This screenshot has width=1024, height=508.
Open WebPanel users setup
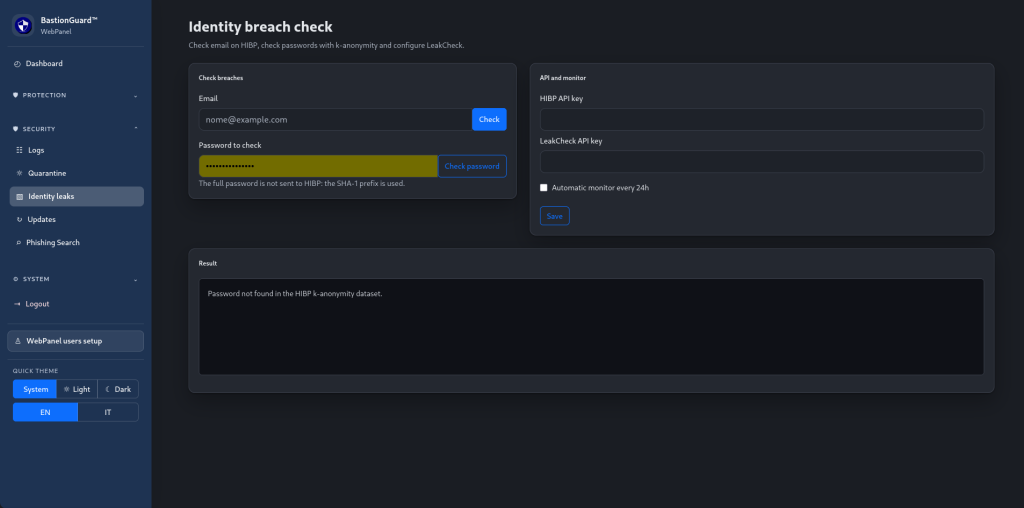(76, 341)
